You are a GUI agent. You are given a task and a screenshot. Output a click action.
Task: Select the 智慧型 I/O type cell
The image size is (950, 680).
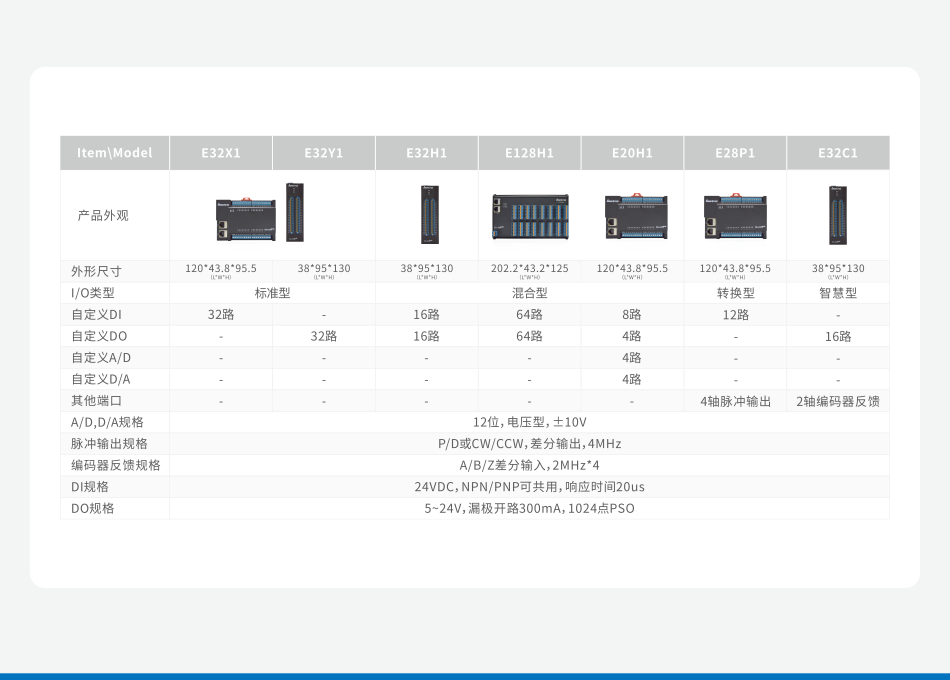838,293
